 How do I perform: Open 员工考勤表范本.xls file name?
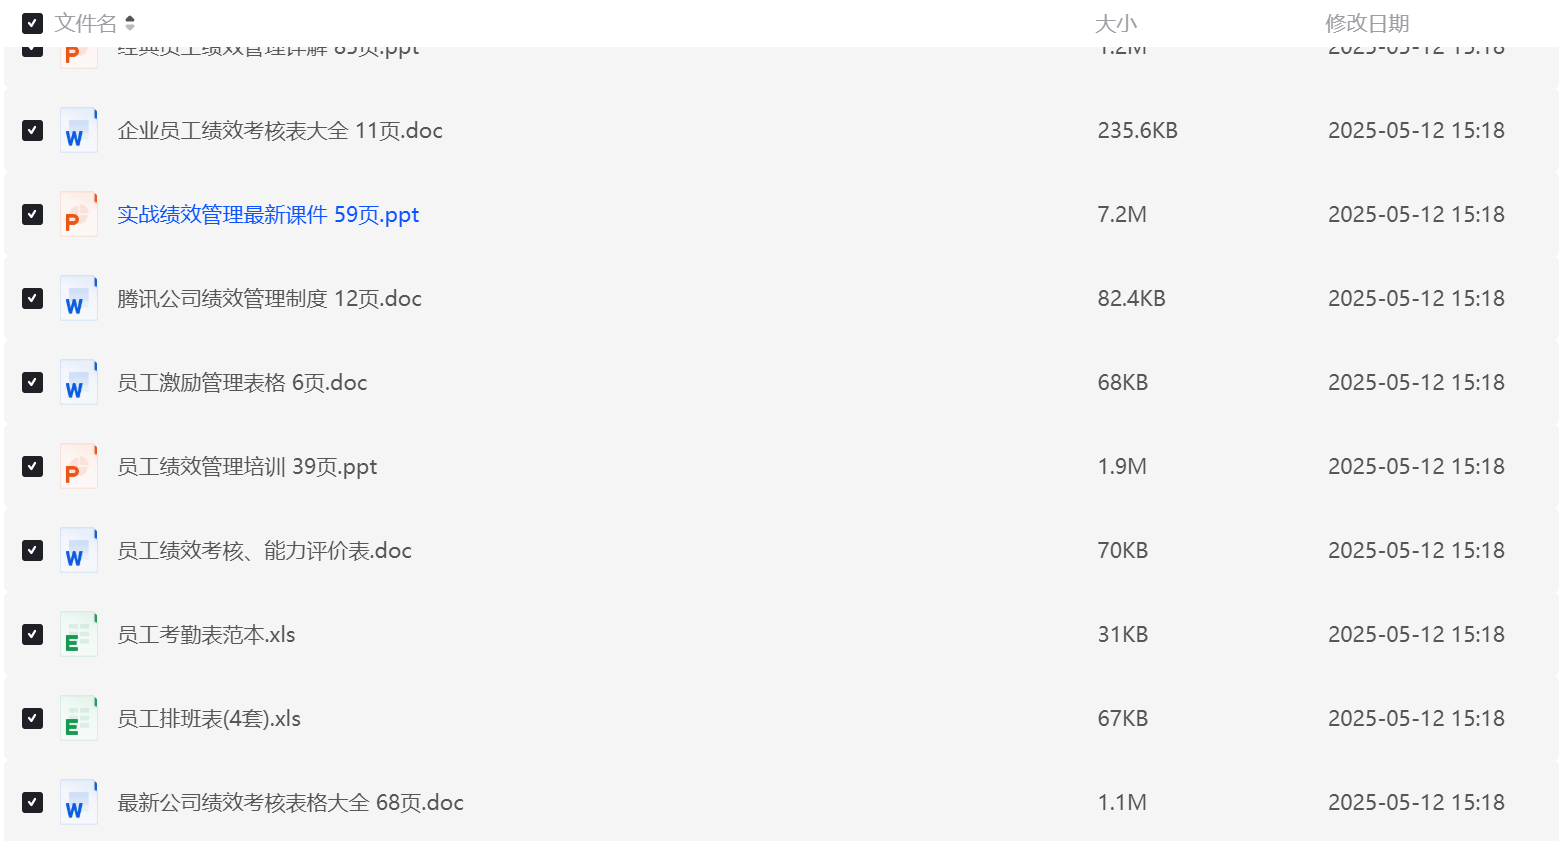tap(206, 635)
